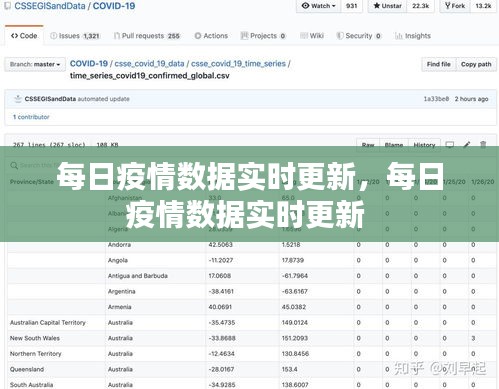Open the Issues tab

click(75, 36)
